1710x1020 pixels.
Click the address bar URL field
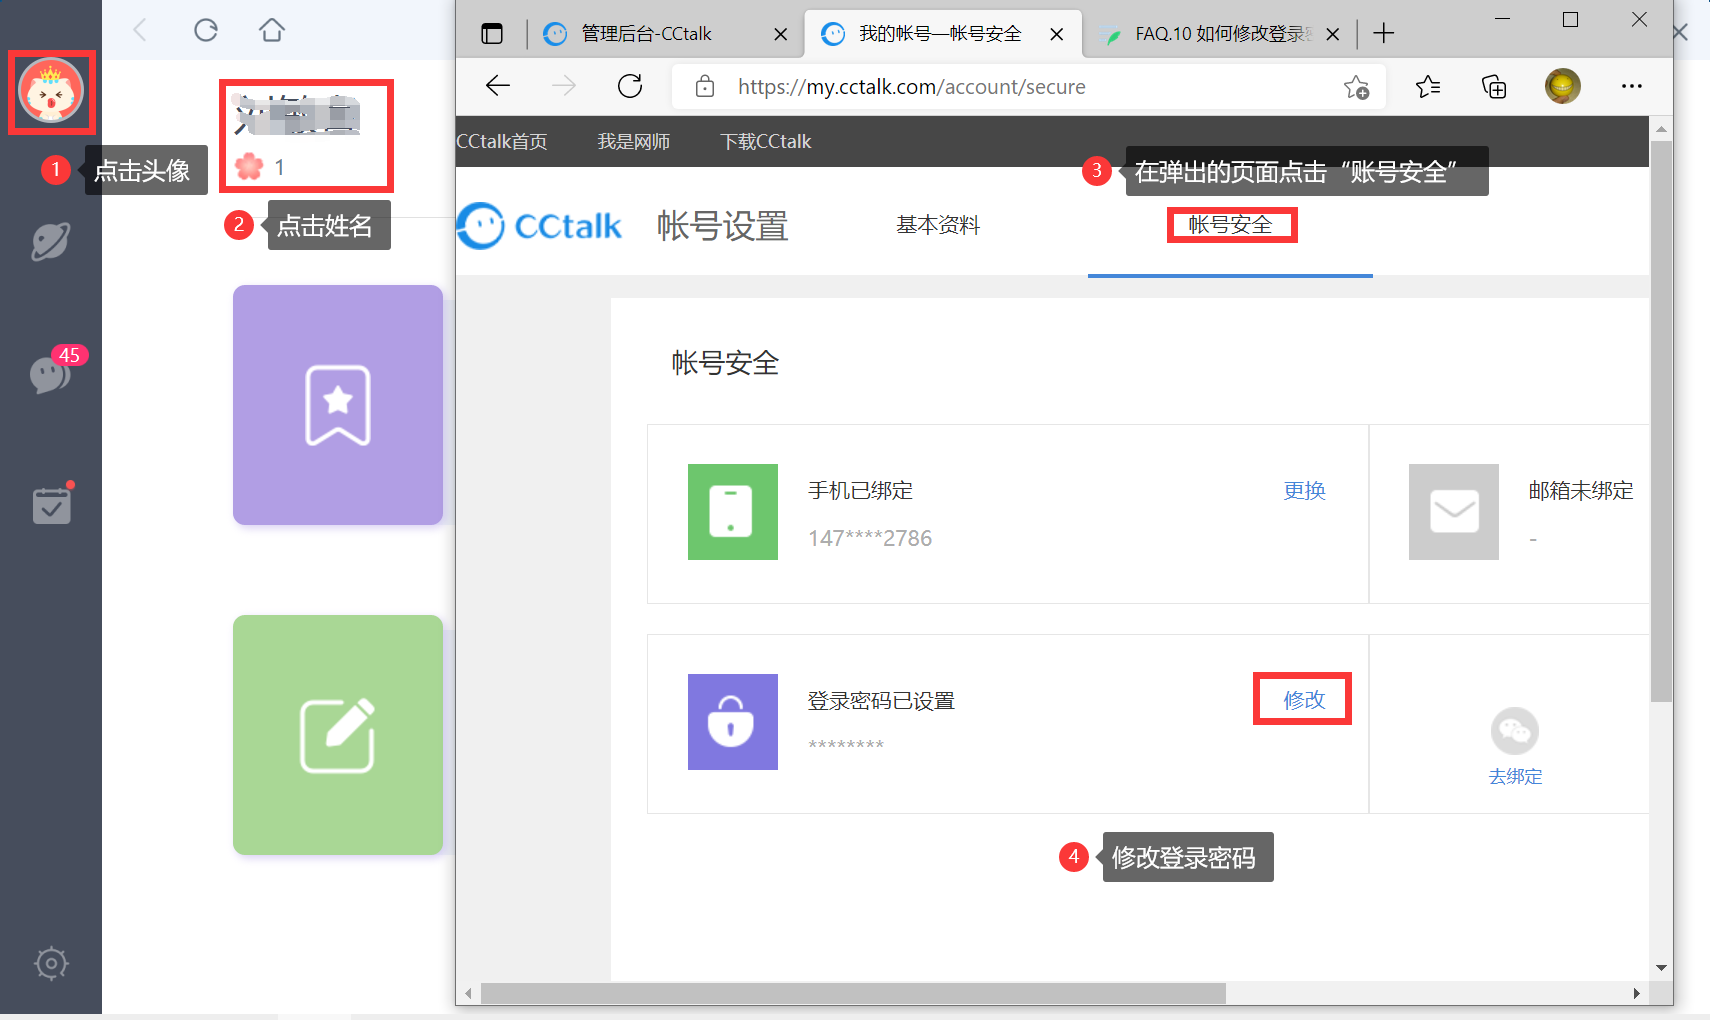click(1030, 87)
